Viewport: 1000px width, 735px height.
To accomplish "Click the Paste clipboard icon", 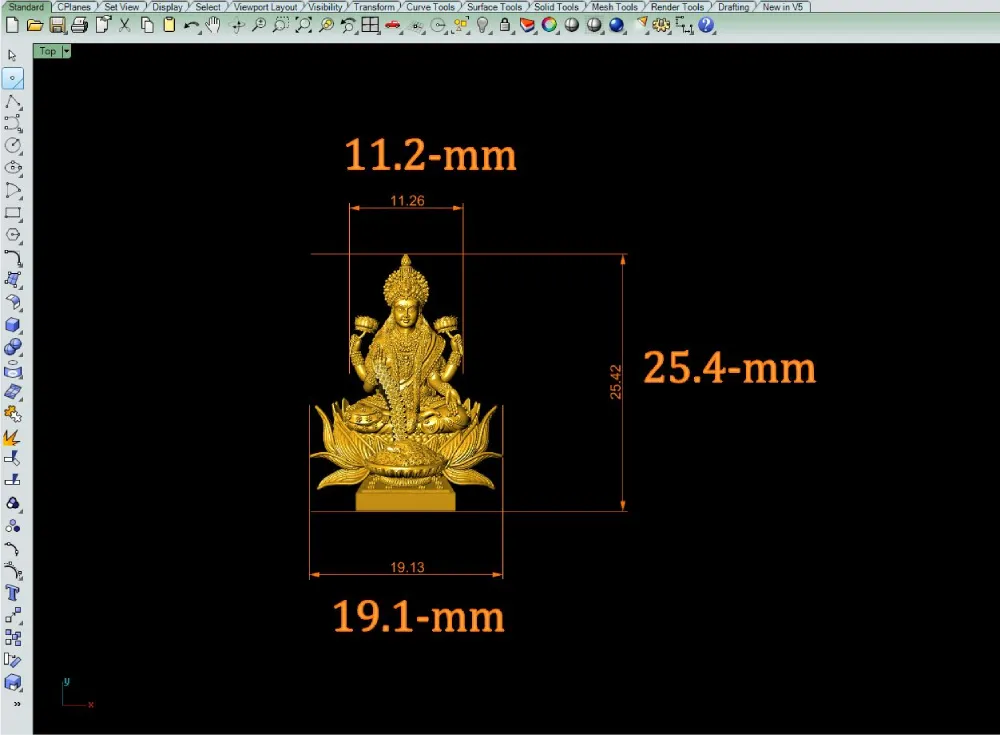I will click(x=169, y=26).
